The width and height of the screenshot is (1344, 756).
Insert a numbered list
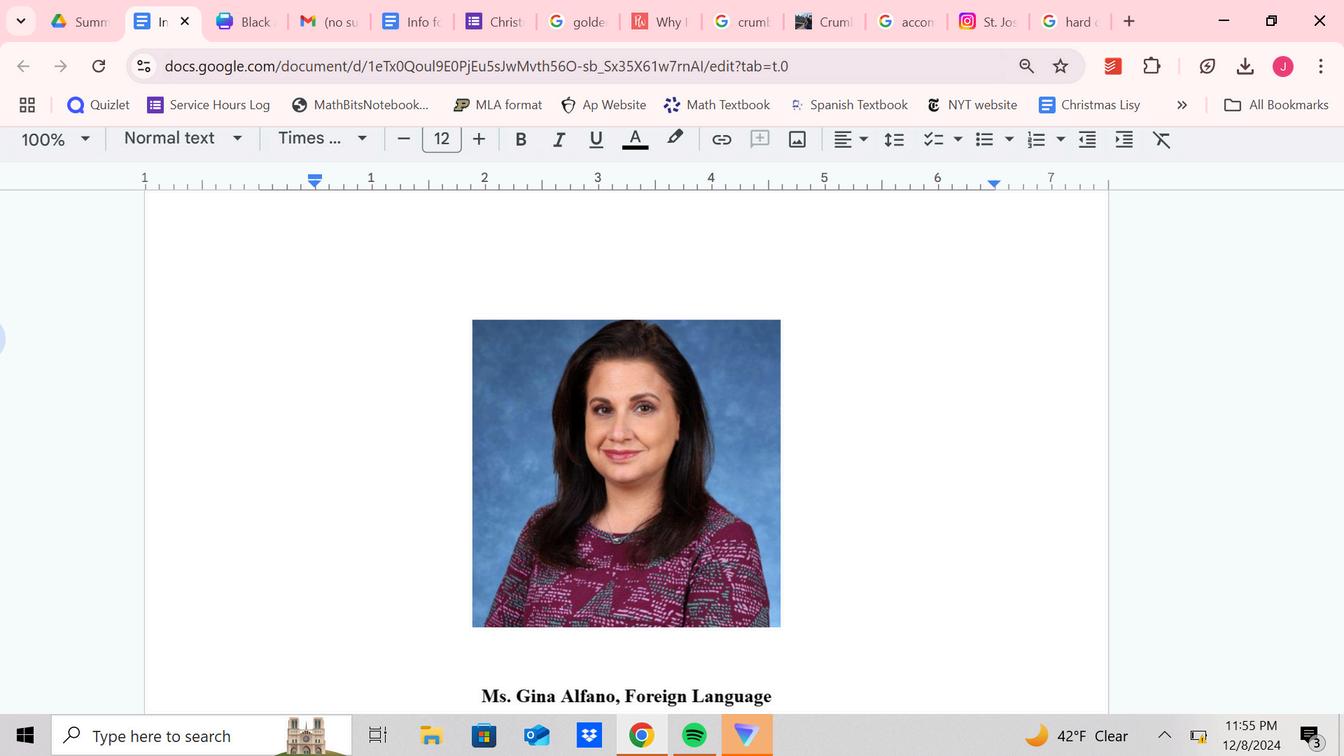point(1036,139)
